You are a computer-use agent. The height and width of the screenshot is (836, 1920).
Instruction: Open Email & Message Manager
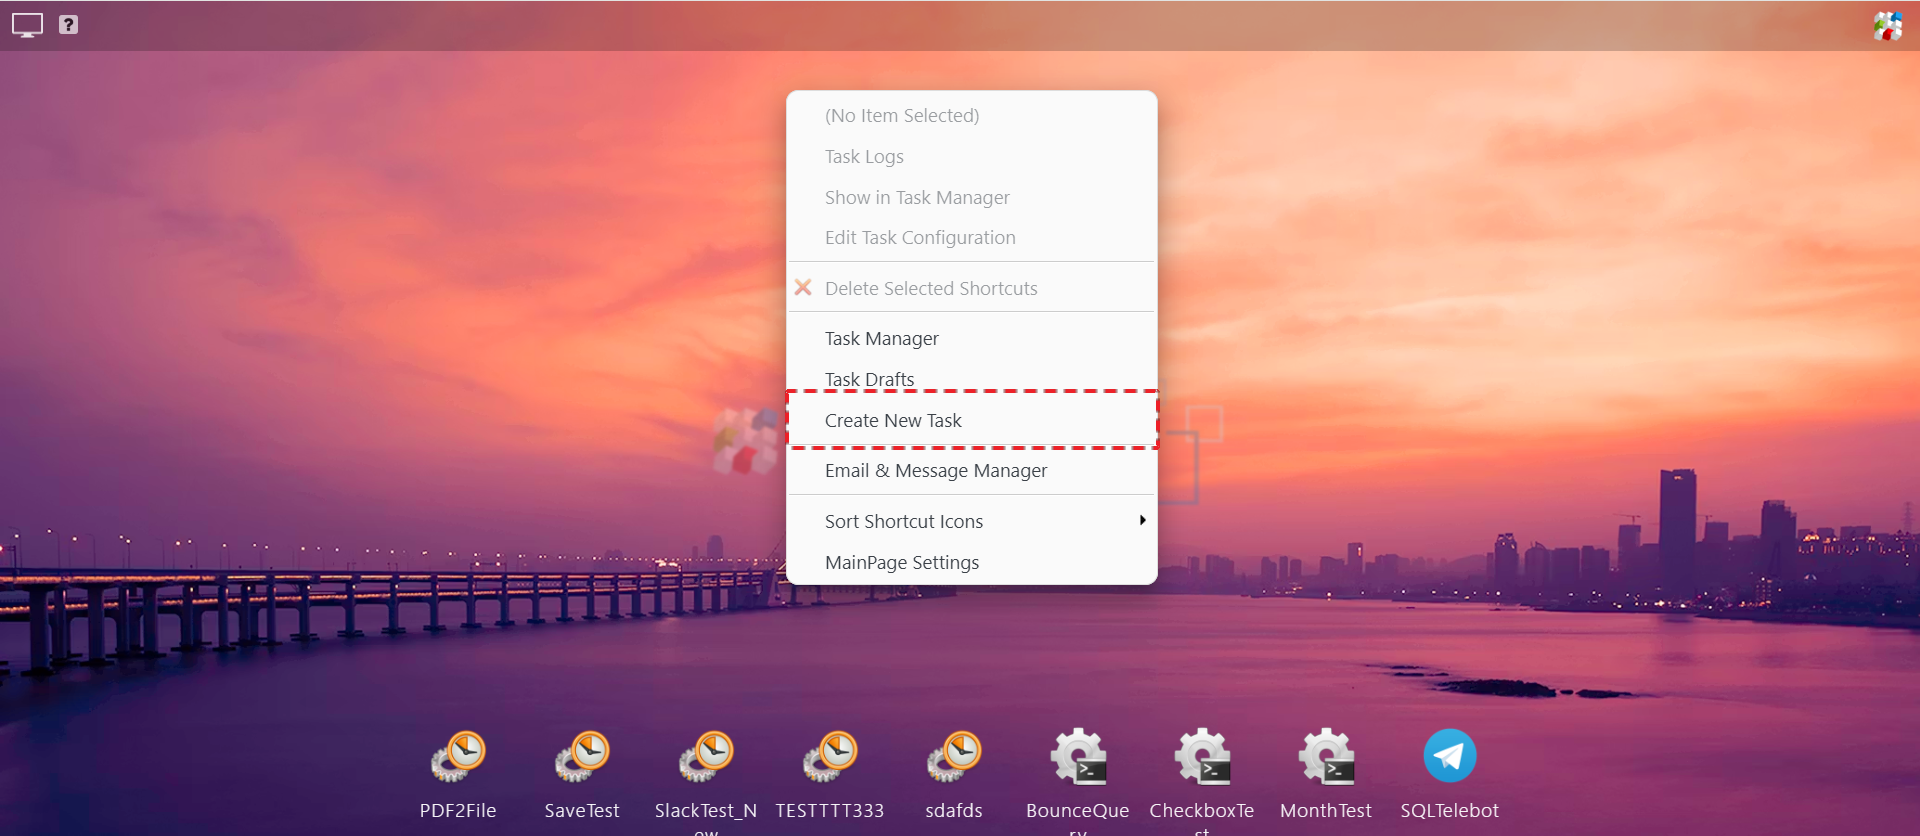pos(972,471)
